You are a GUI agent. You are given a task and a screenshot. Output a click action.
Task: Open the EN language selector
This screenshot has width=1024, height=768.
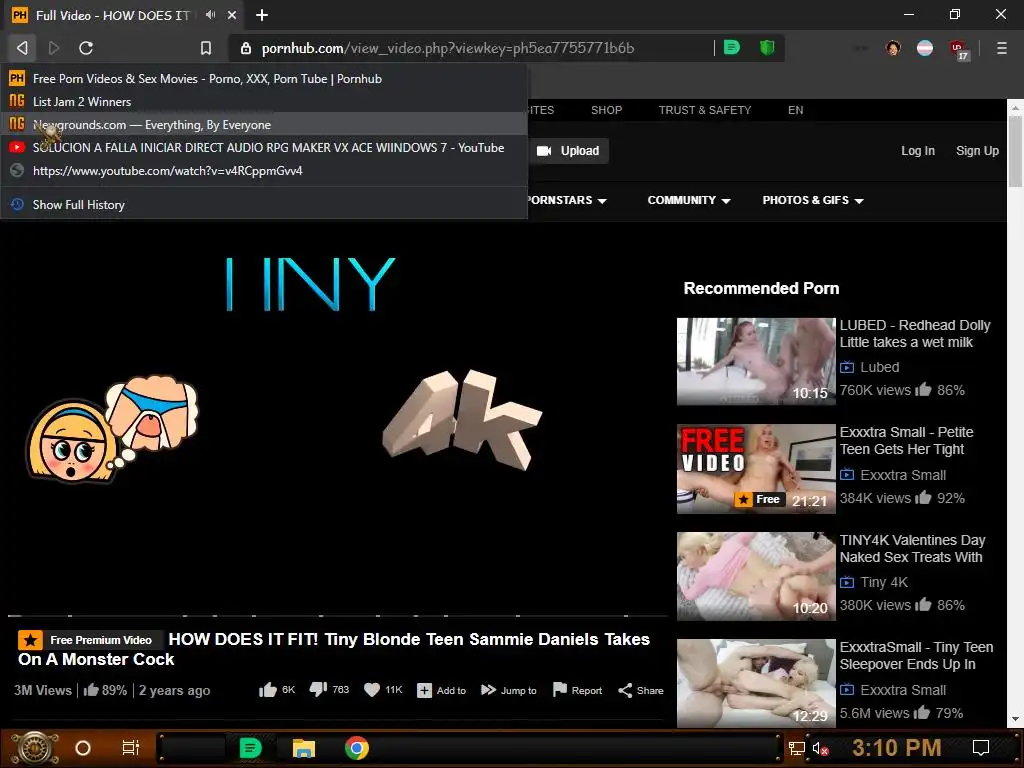[795, 110]
